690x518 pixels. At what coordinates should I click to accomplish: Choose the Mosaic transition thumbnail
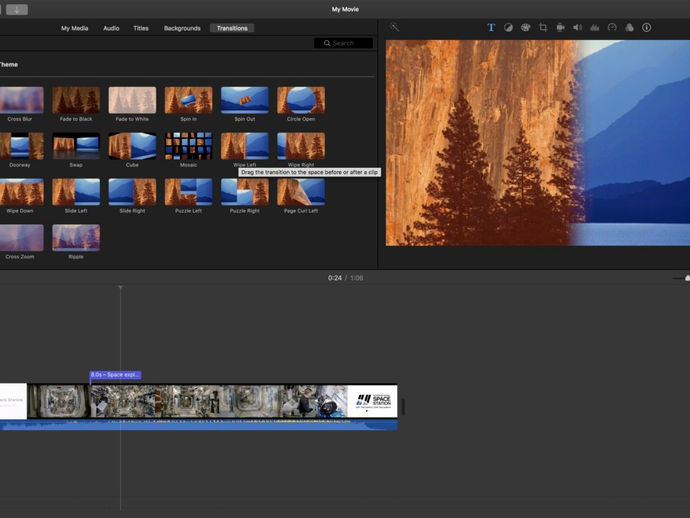click(188, 146)
